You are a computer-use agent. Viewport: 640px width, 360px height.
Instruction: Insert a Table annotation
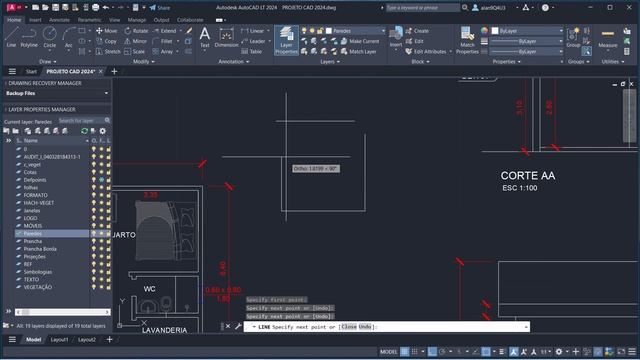click(252, 51)
